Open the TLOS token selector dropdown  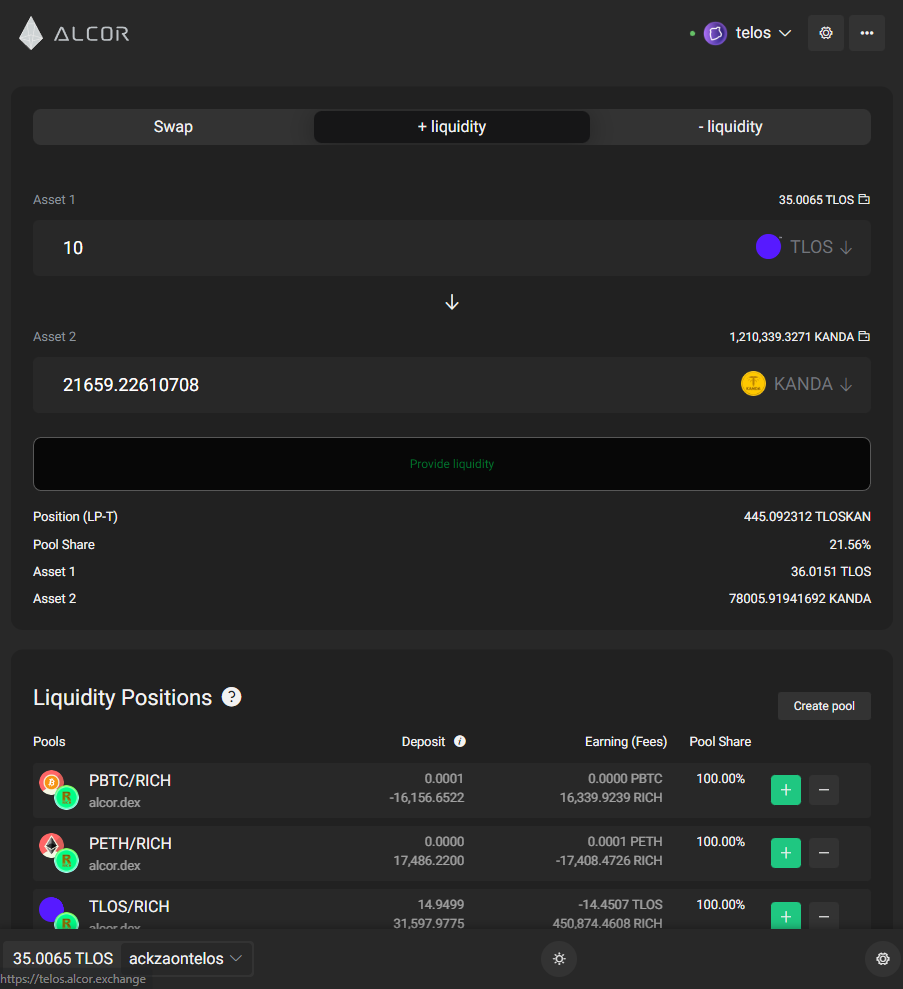pos(804,247)
